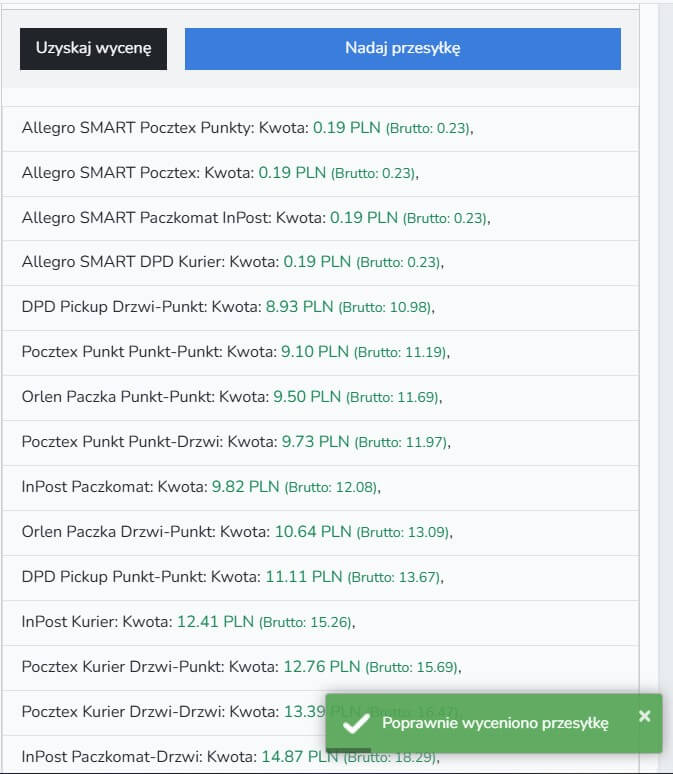Select InPost Paczkomat 9.82 PLN quote
Image resolution: width=673 pixels, height=774 pixels.
tap(201, 487)
